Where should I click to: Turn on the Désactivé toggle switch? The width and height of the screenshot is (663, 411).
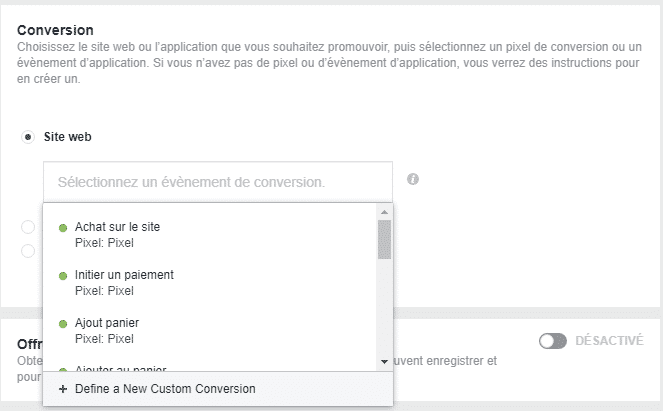pos(553,341)
